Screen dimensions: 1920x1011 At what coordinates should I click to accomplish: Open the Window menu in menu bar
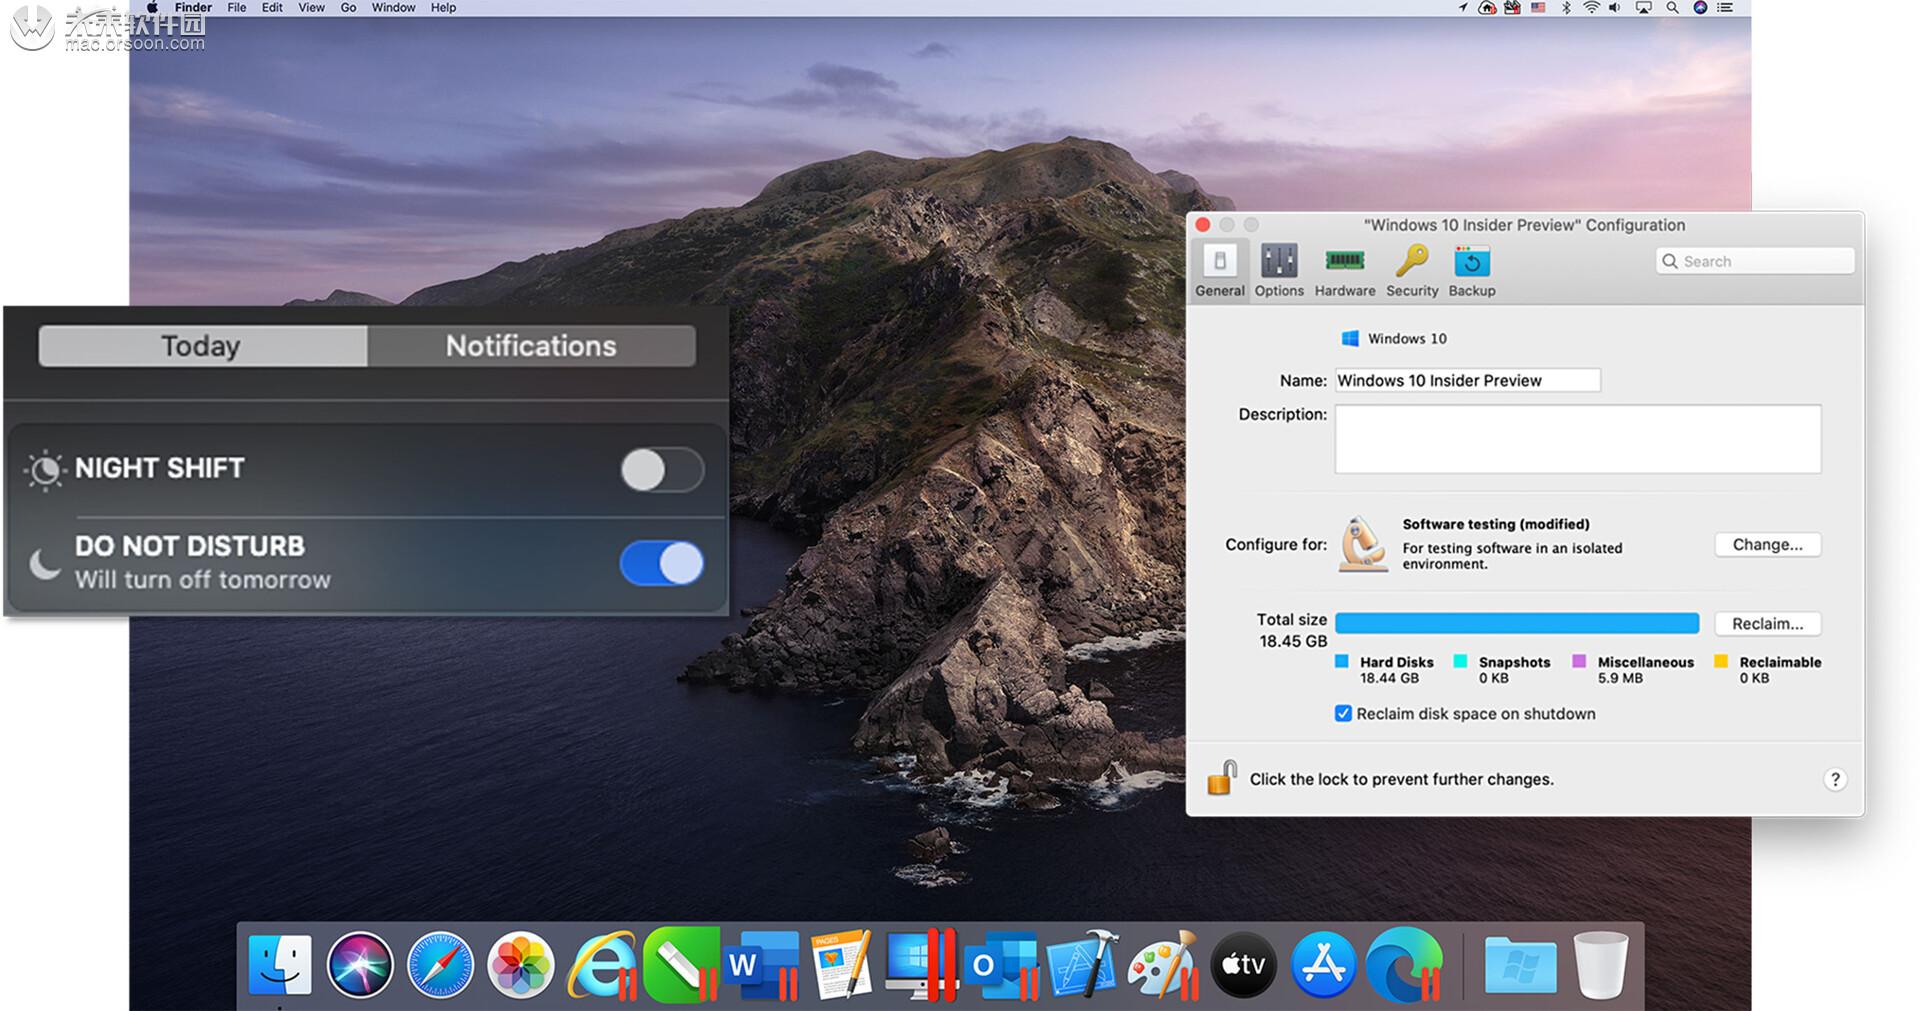click(x=393, y=8)
